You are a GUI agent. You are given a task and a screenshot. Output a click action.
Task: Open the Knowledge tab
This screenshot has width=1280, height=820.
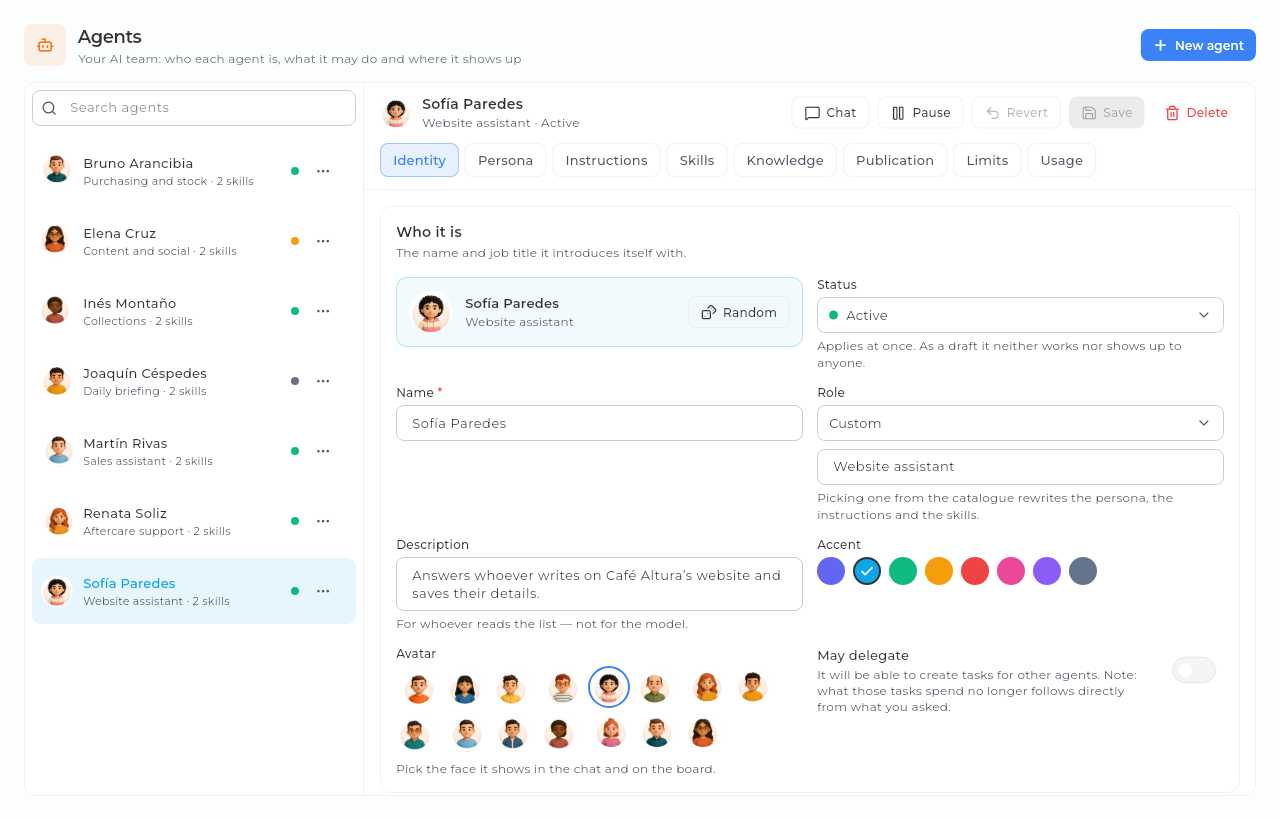click(785, 160)
